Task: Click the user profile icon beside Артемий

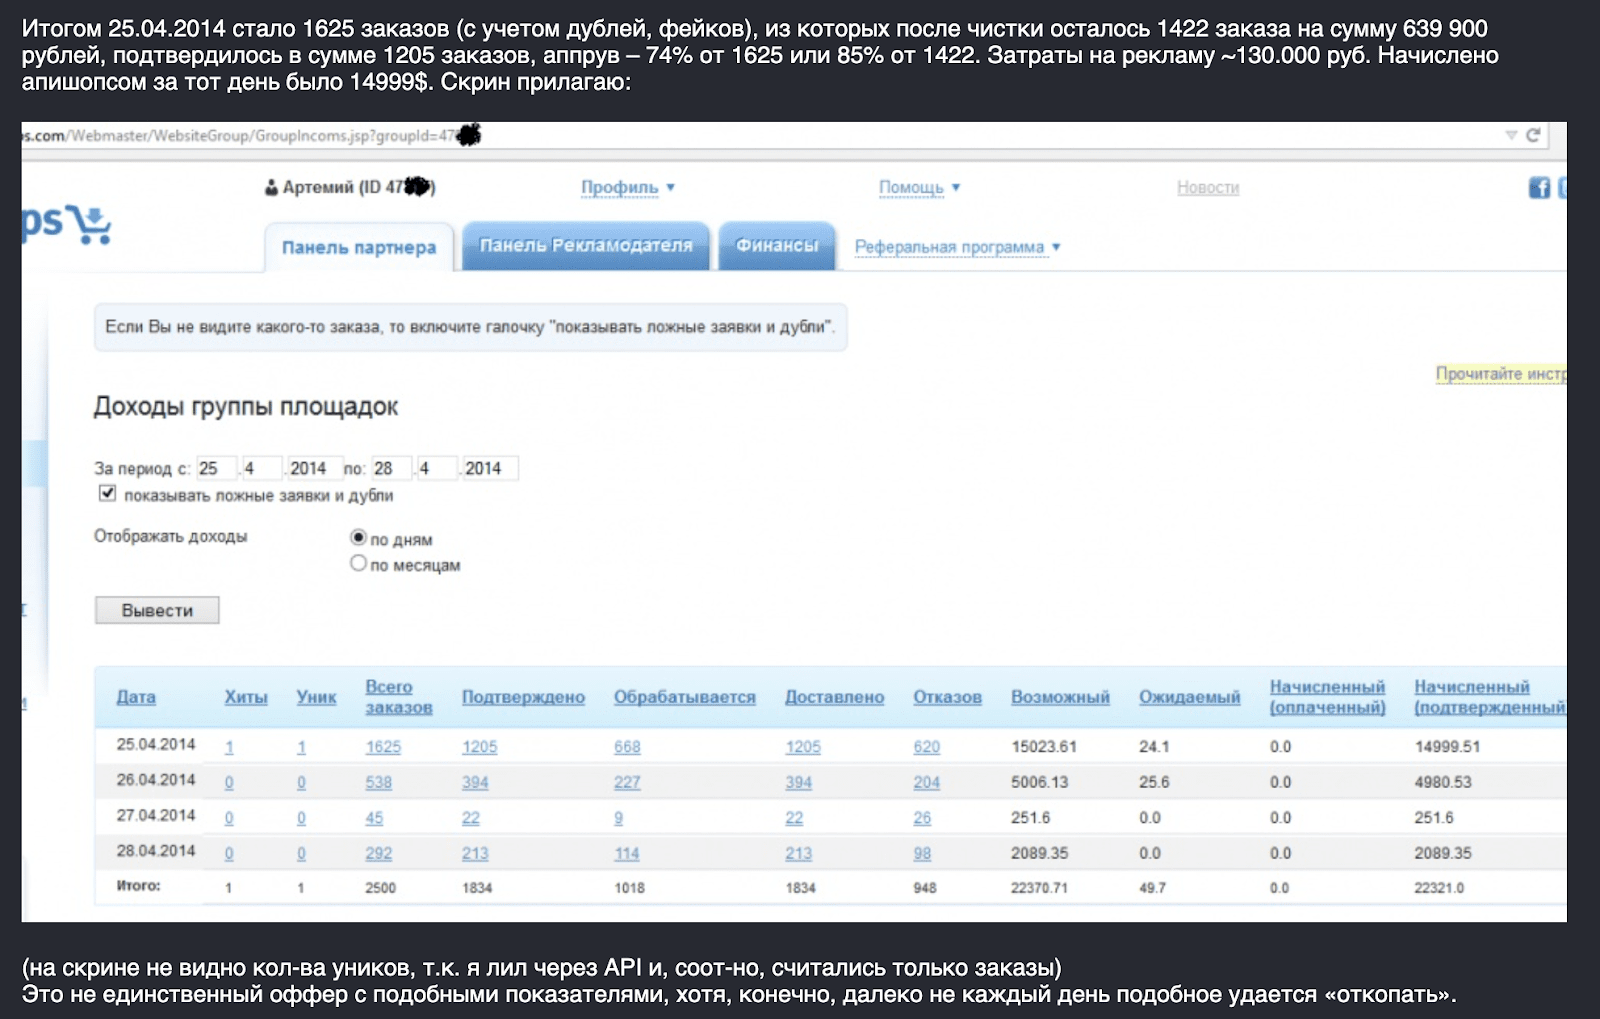Action: click(271, 188)
